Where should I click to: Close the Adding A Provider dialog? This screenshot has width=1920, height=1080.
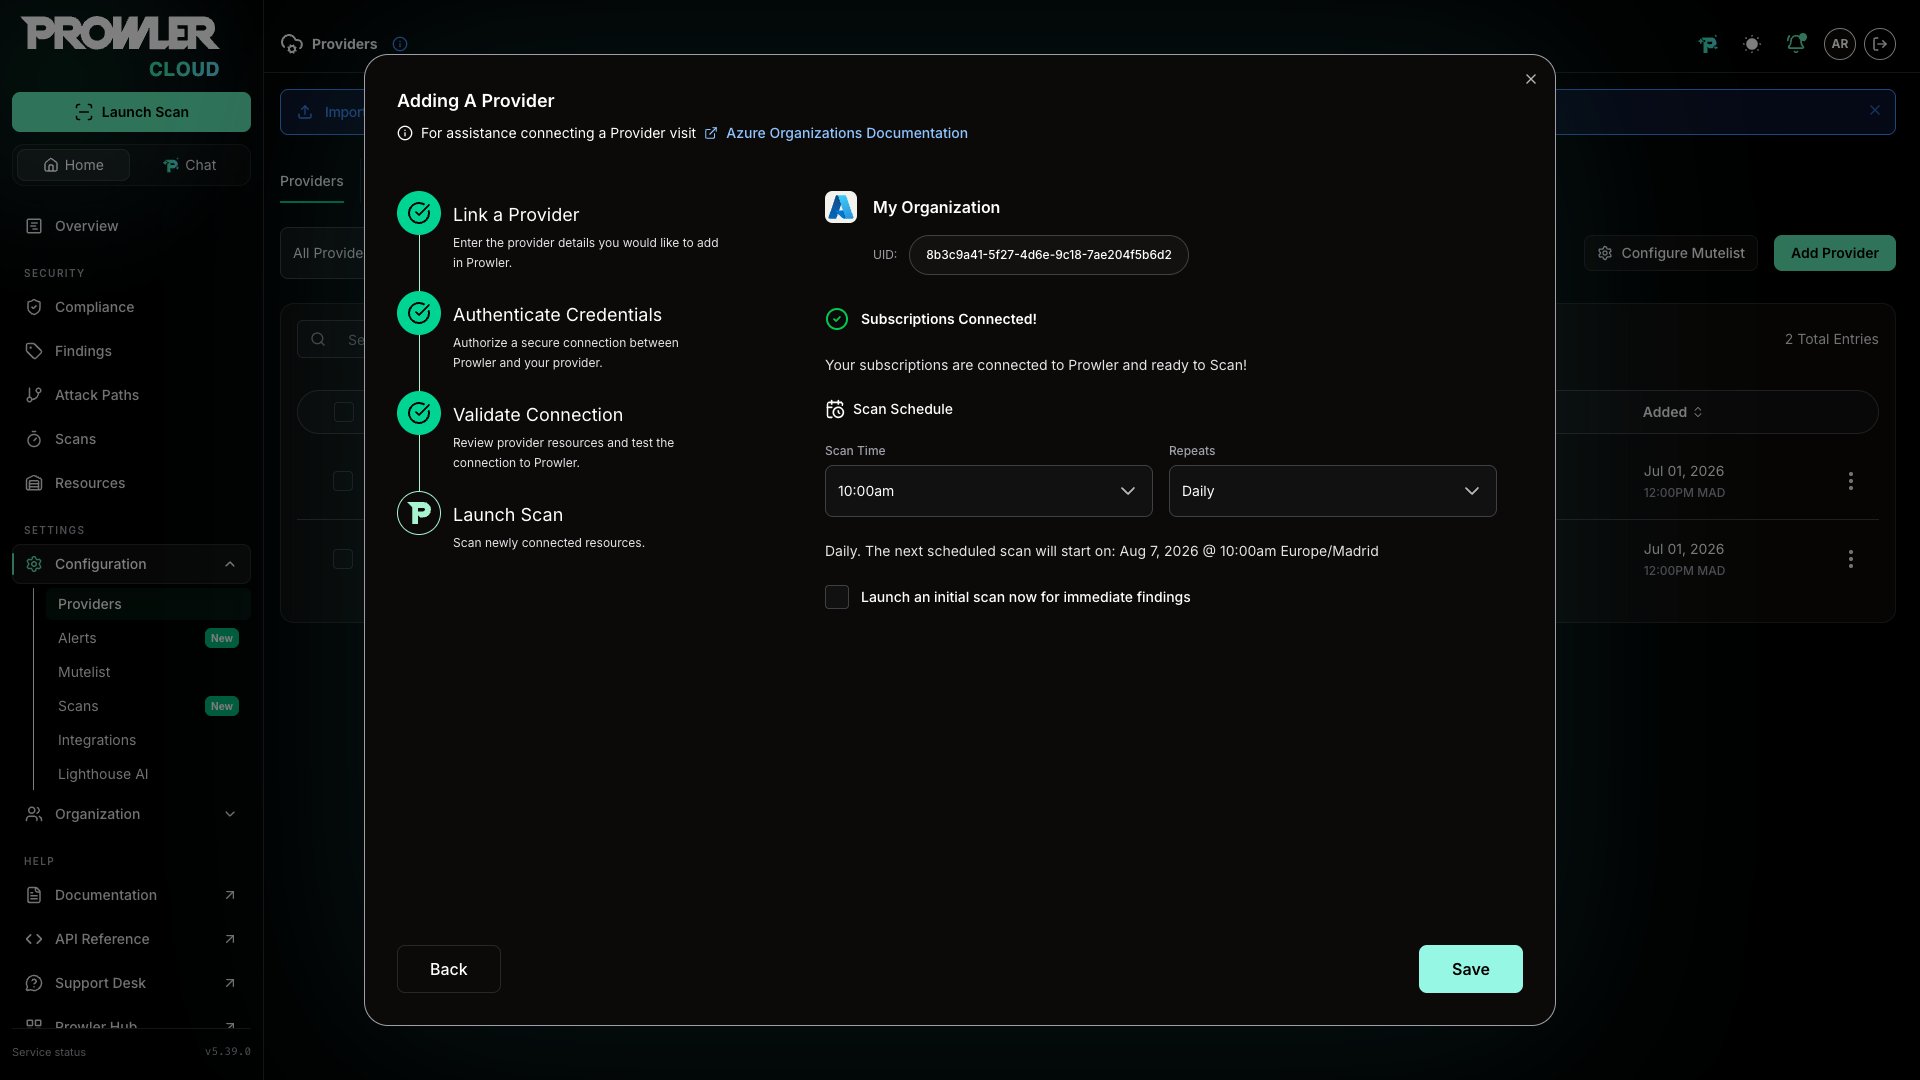1530,79
